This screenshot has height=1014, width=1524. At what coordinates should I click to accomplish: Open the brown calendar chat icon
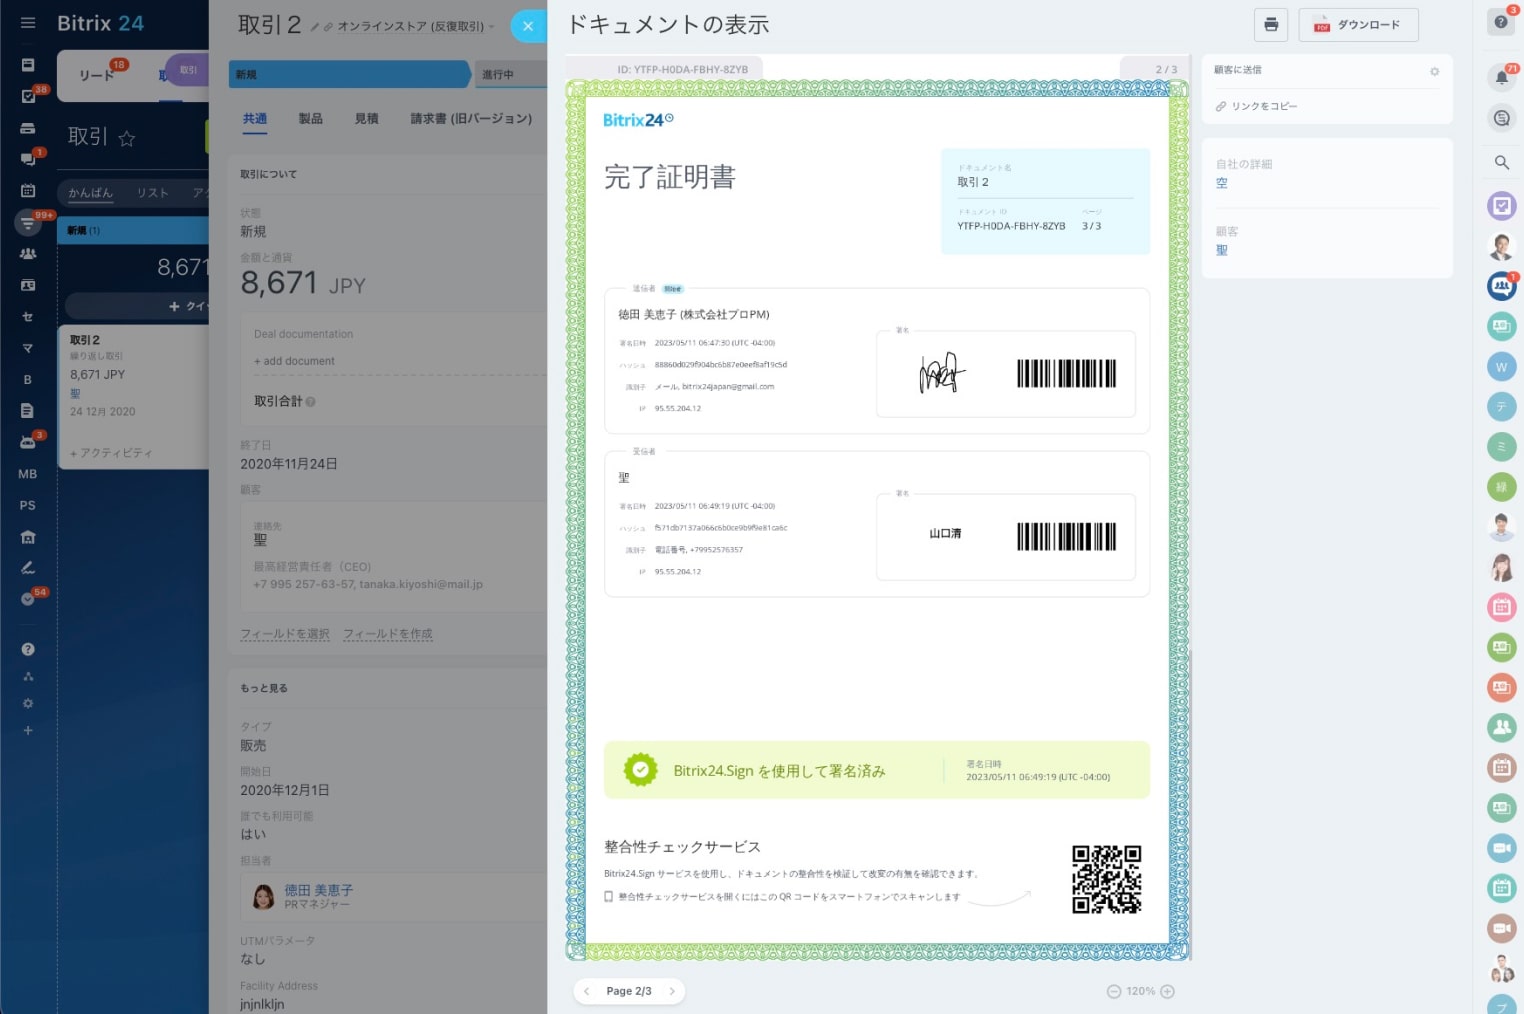[x=1501, y=768]
